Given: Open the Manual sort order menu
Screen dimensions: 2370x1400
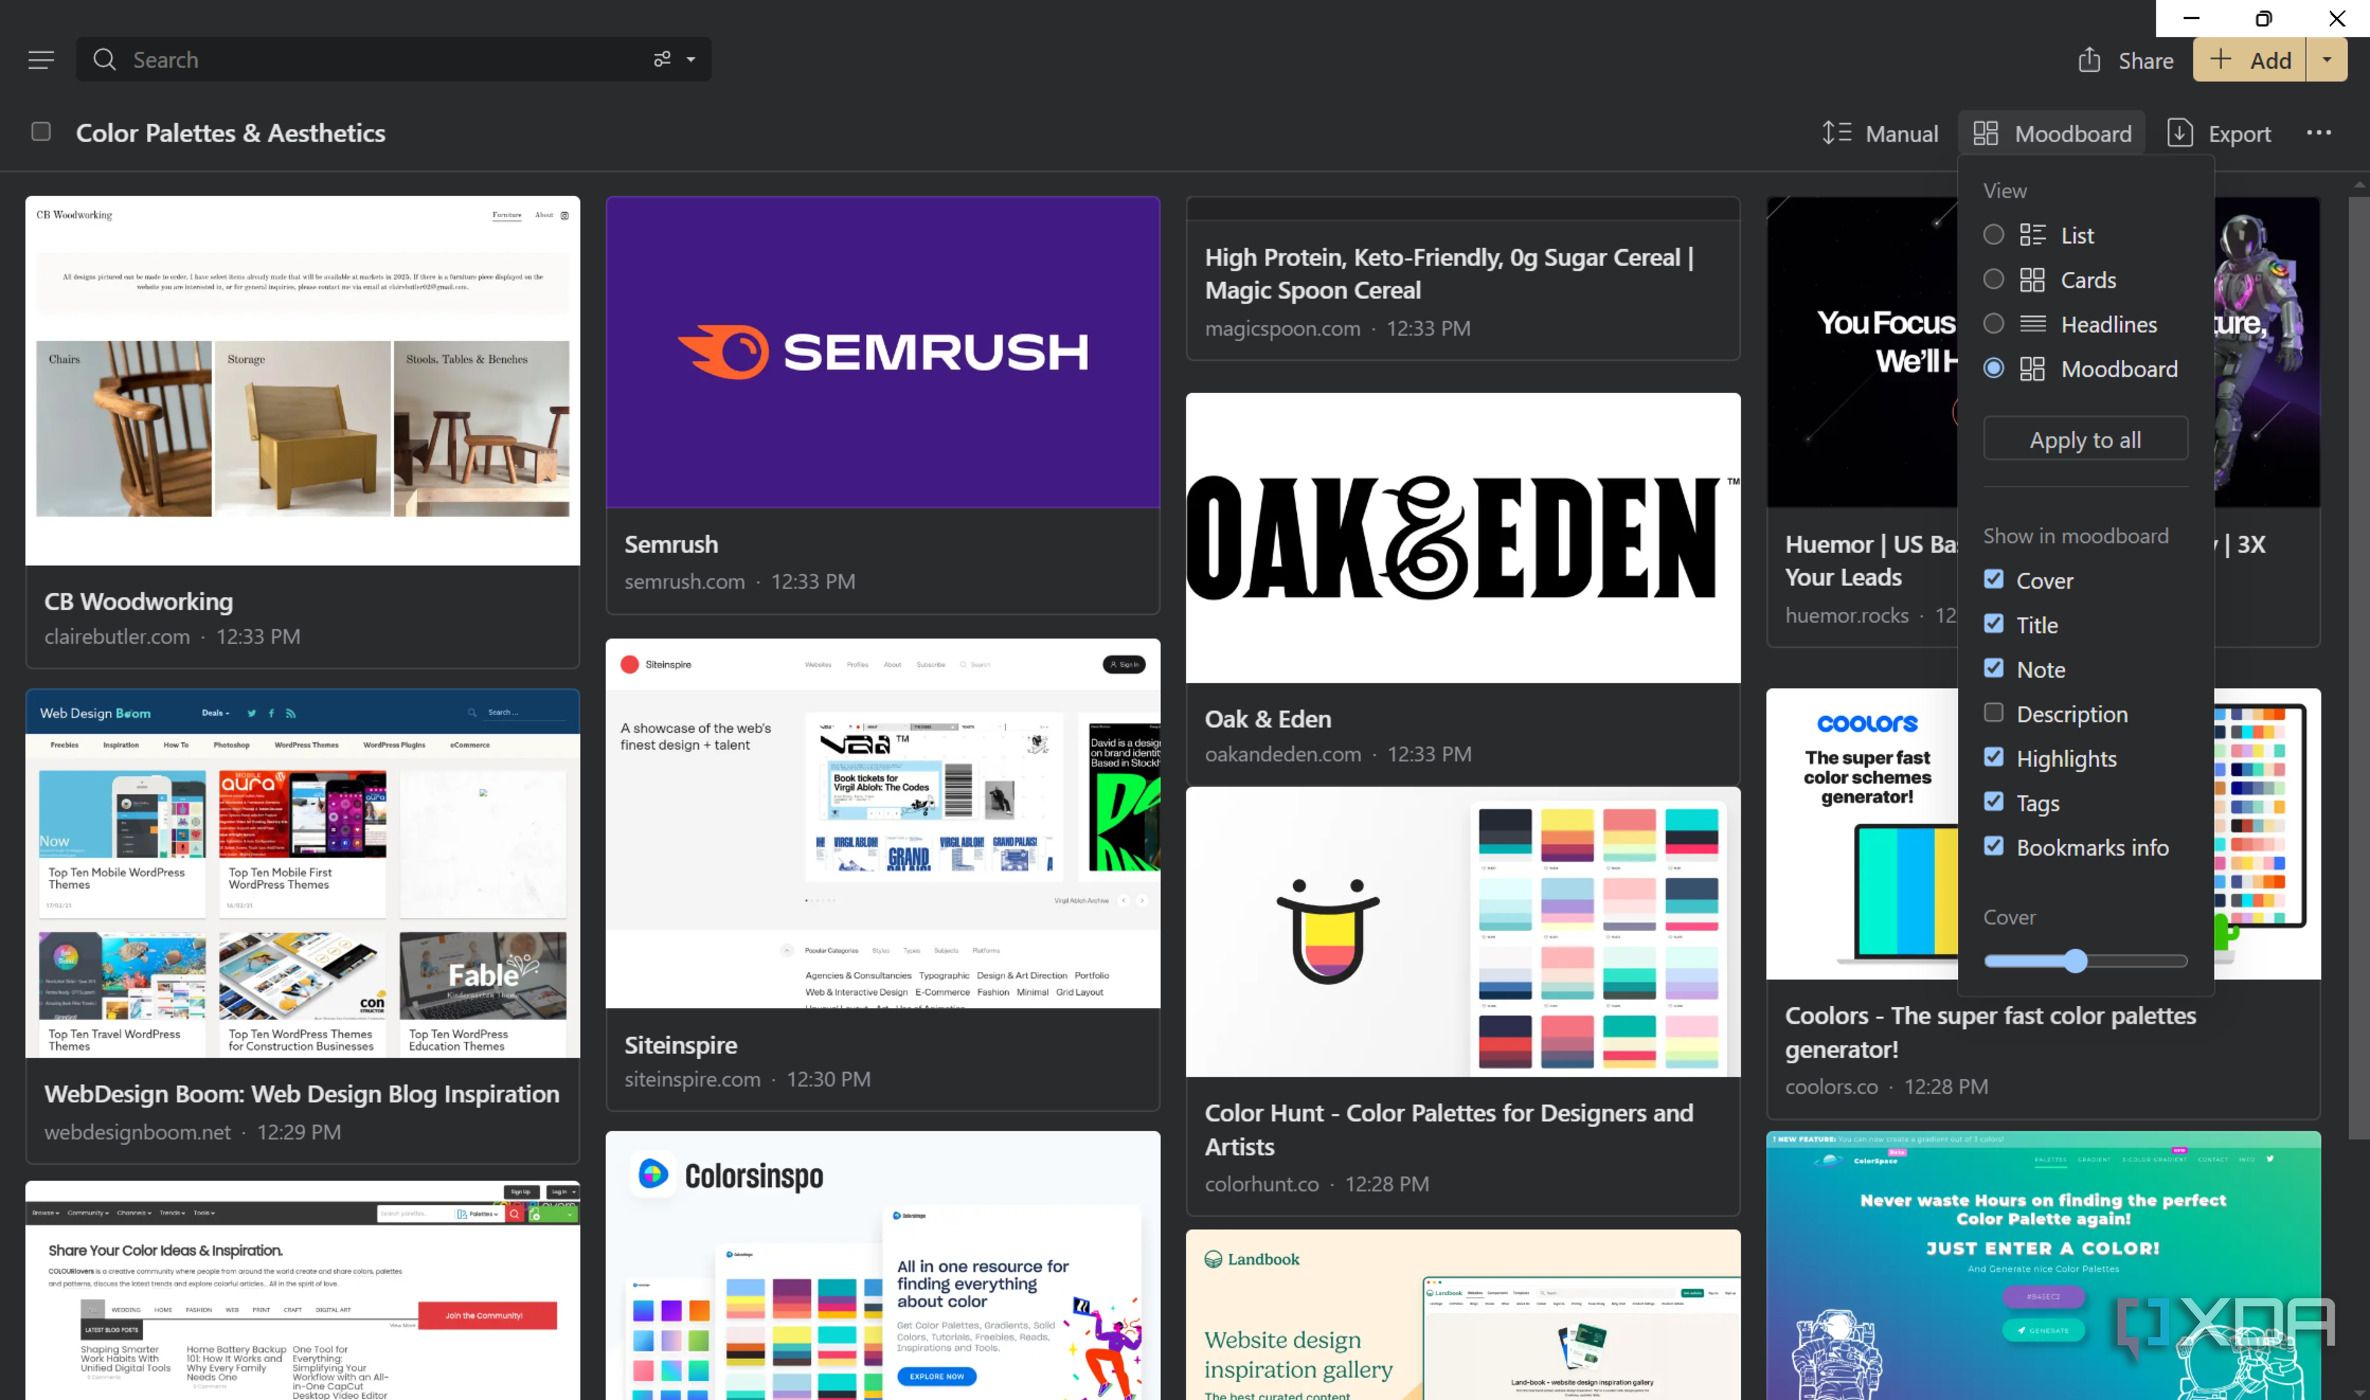Looking at the screenshot, I should [x=1880, y=133].
